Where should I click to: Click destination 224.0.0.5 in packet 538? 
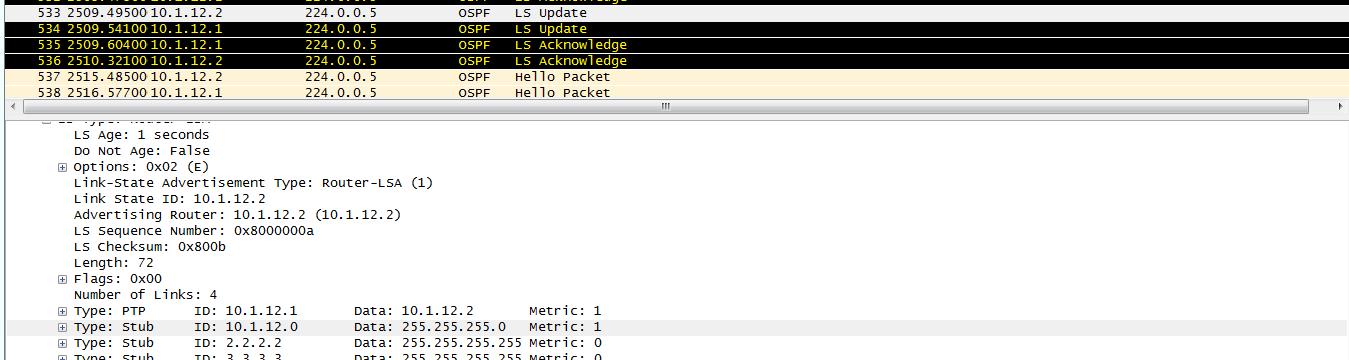click(341, 93)
